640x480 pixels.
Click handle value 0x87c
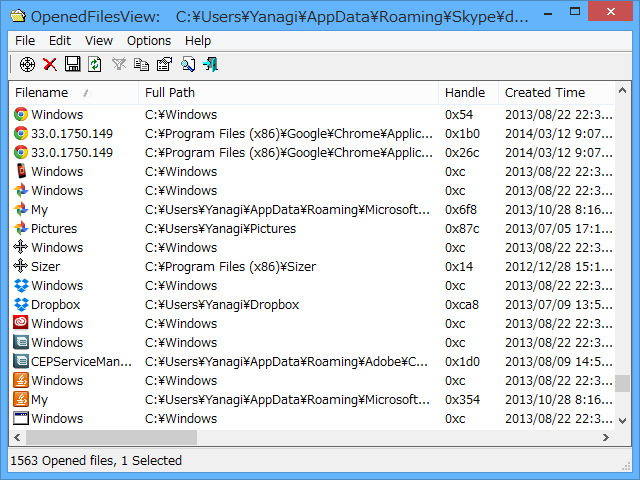click(462, 229)
